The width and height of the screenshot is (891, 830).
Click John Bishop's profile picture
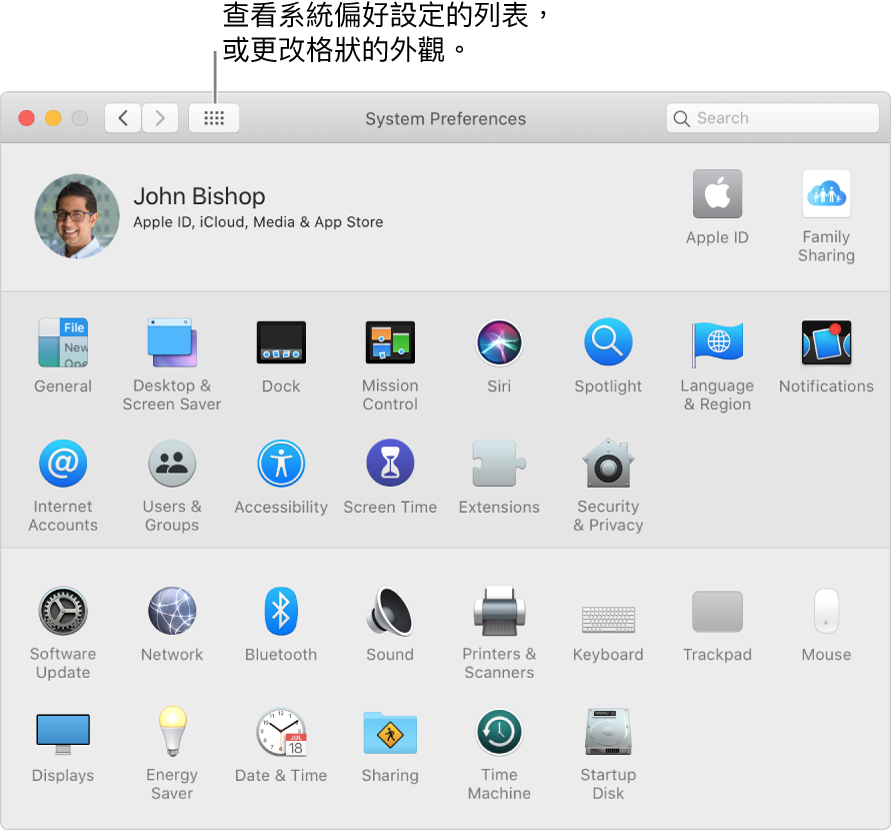pos(77,216)
